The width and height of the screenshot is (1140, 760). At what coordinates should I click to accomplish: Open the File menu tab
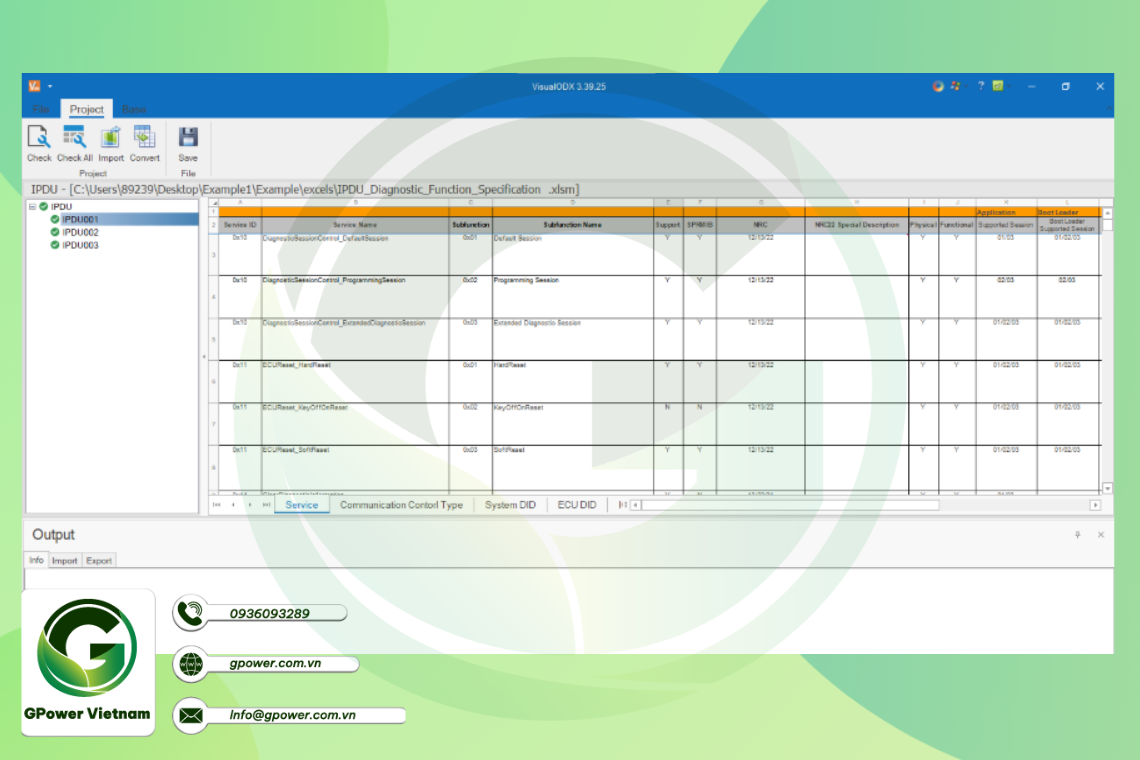click(41, 109)
